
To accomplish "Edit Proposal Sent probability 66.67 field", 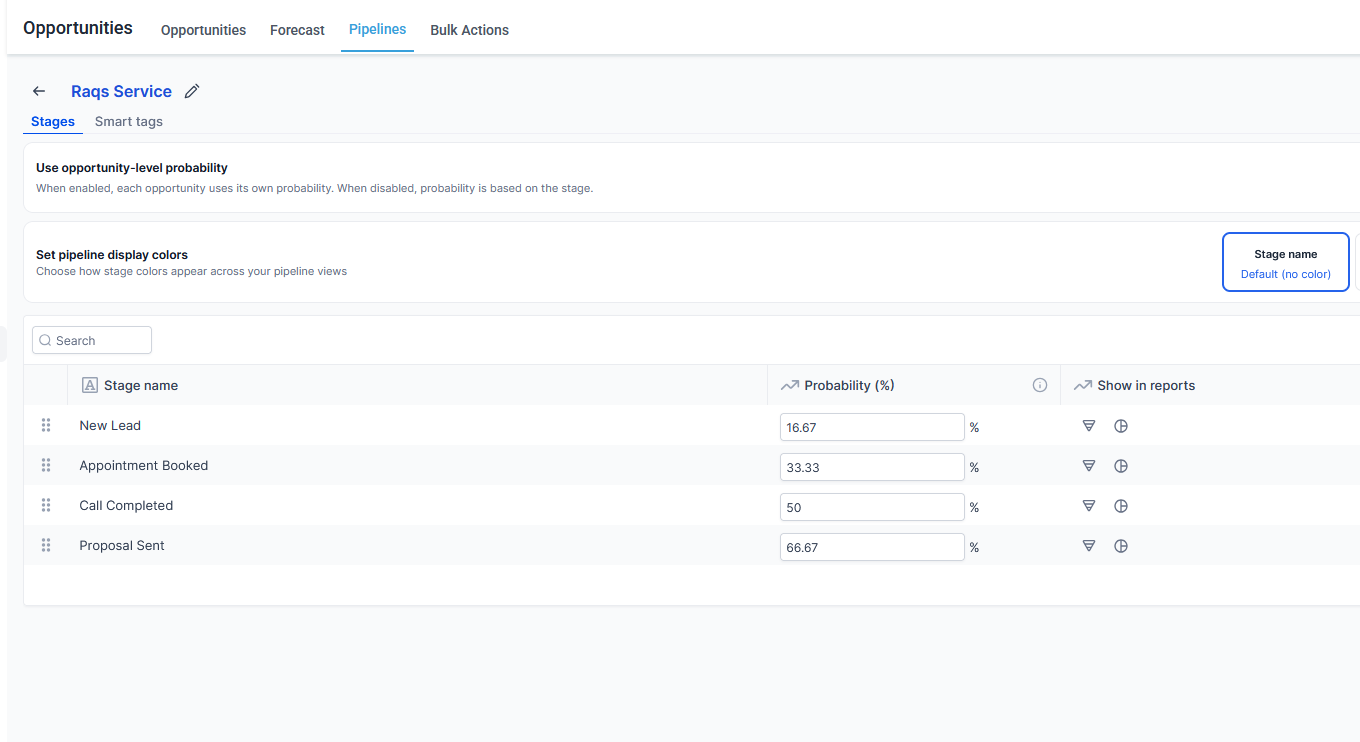I will click(x=872, y=547).
